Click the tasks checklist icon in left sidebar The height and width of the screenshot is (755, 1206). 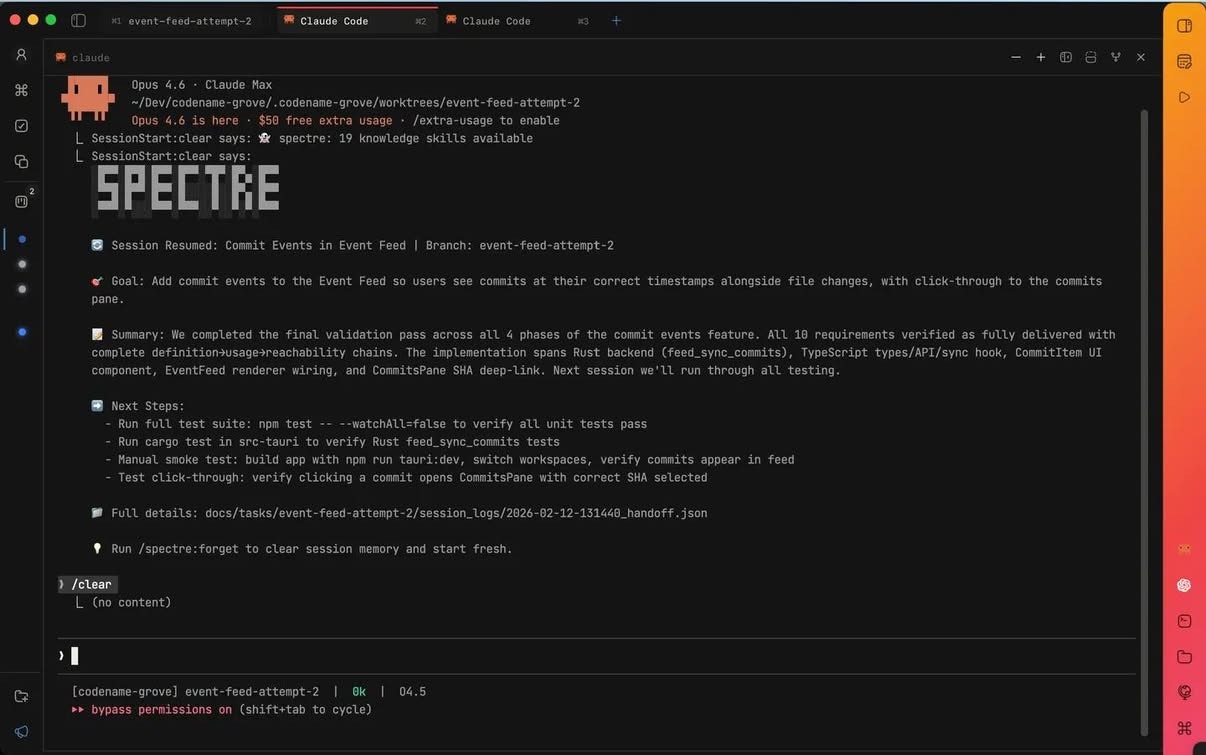coord(20,125)
